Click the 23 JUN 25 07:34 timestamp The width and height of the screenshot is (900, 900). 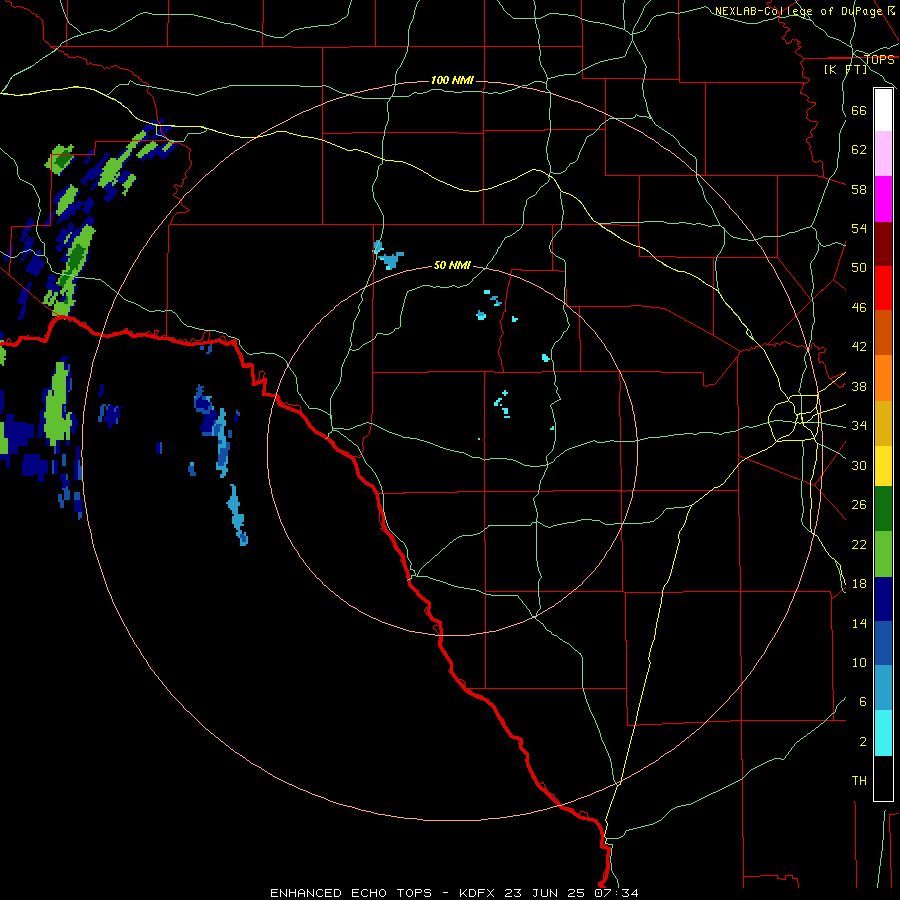[571, 893]
